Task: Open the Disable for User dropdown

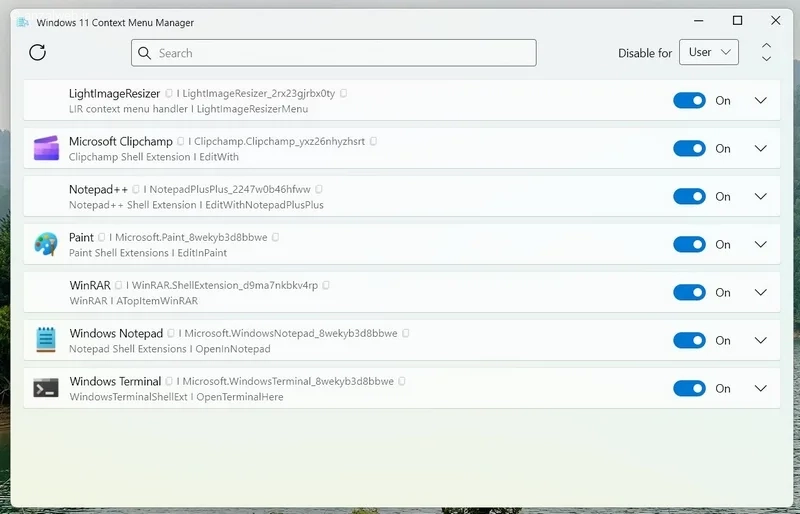Action: point(709,52)
